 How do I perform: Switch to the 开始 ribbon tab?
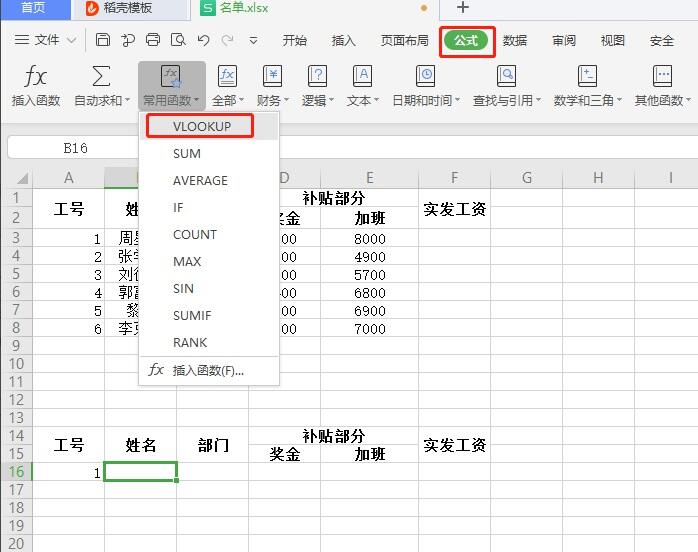point(295,41)
